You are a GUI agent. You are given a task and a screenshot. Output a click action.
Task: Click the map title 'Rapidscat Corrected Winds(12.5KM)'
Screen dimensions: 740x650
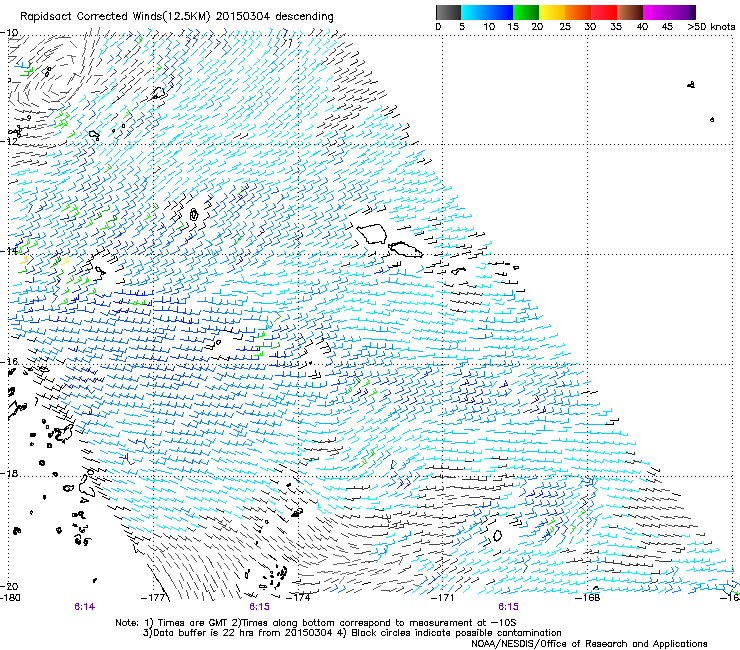click(115, 17)
